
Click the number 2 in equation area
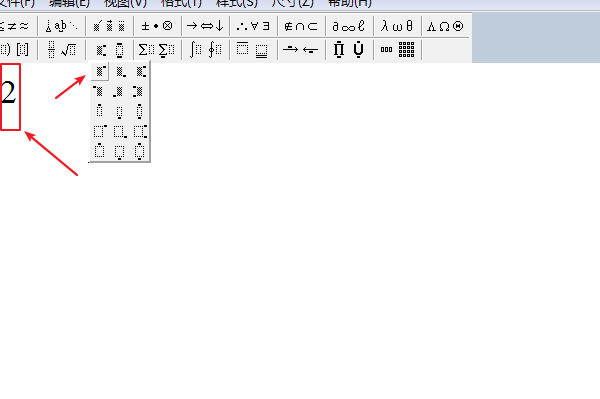(x=8, y=93)
